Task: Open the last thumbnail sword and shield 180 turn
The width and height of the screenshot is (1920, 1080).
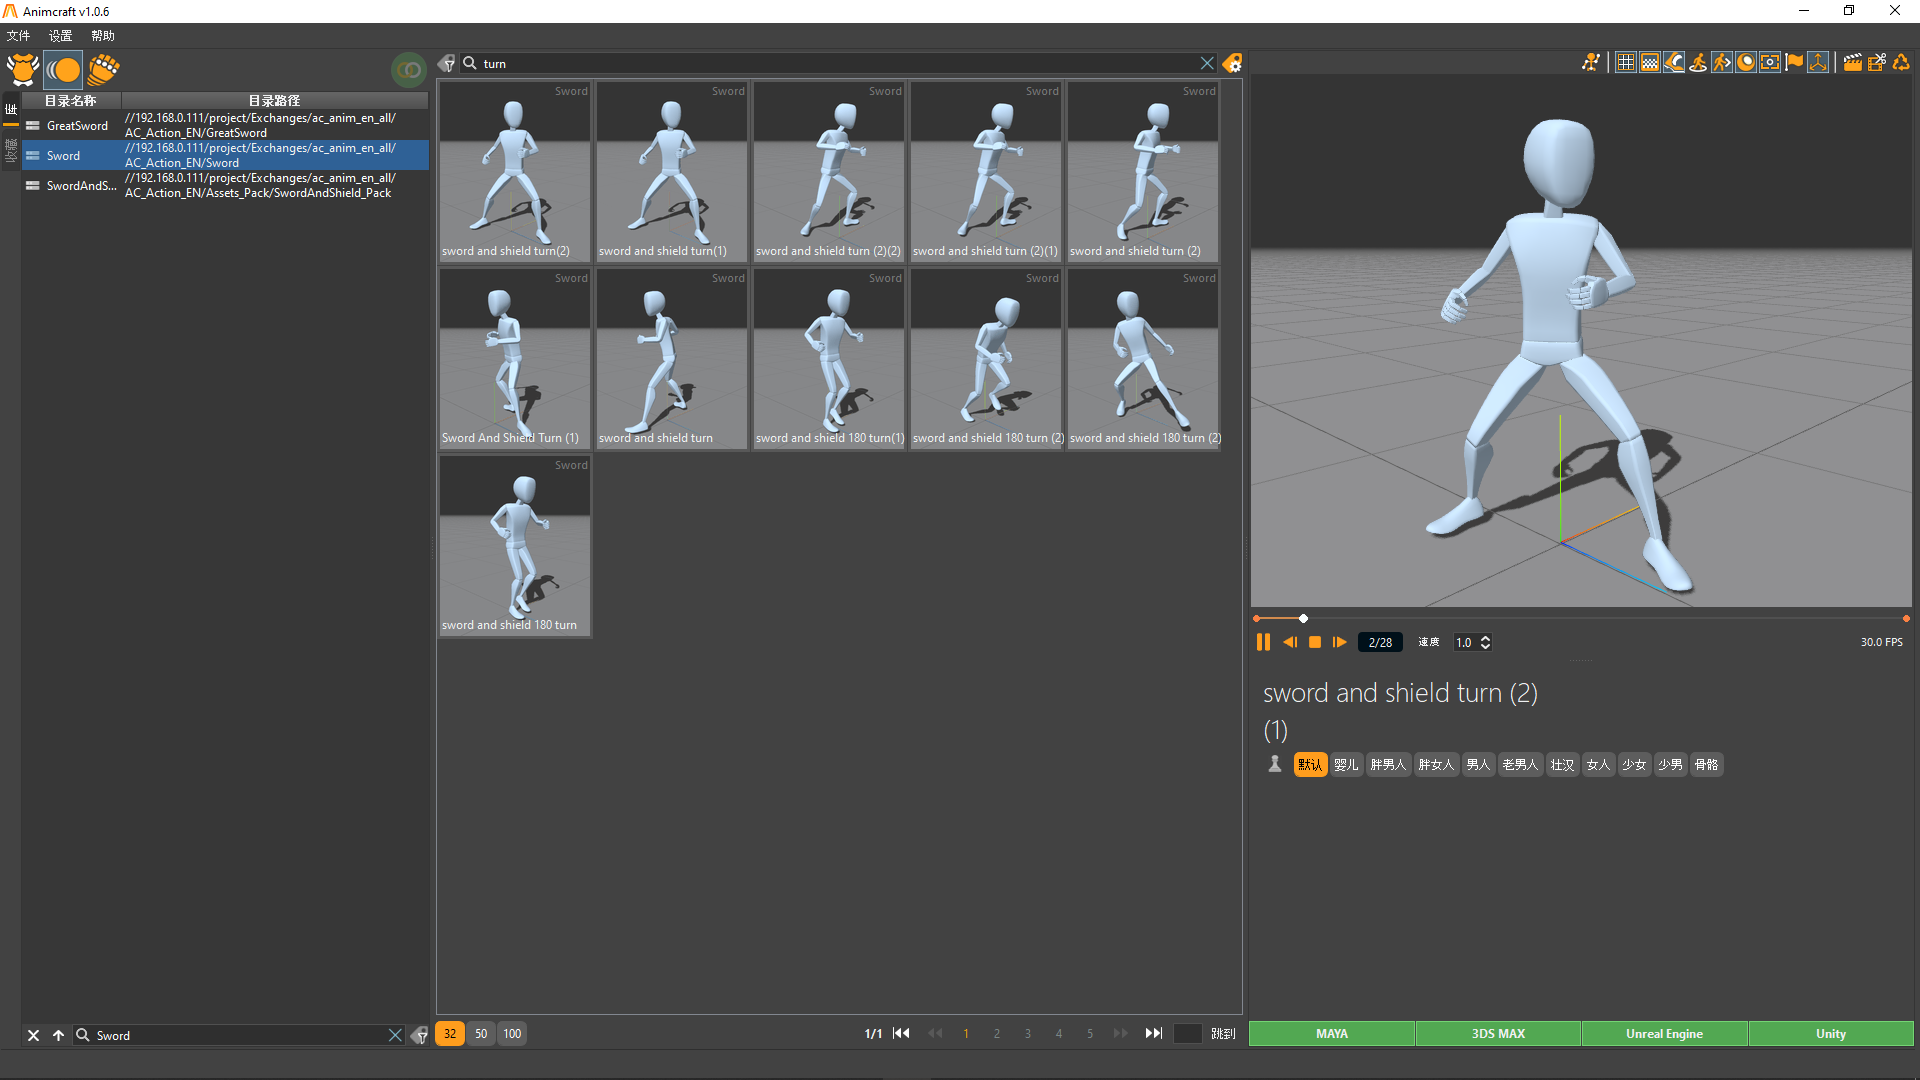Action: [515, 545]
